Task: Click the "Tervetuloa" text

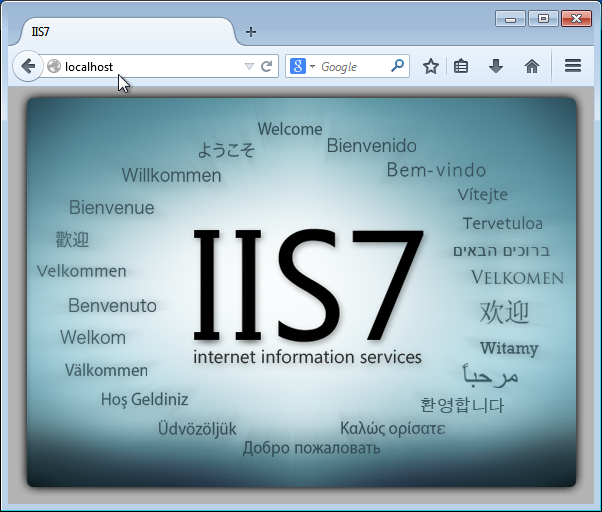Action: pos(503,223)
